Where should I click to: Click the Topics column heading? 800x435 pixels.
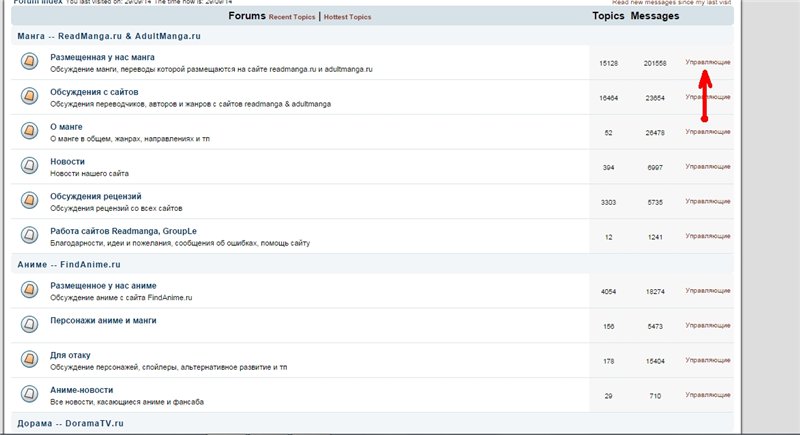click(x=608, y=16)
